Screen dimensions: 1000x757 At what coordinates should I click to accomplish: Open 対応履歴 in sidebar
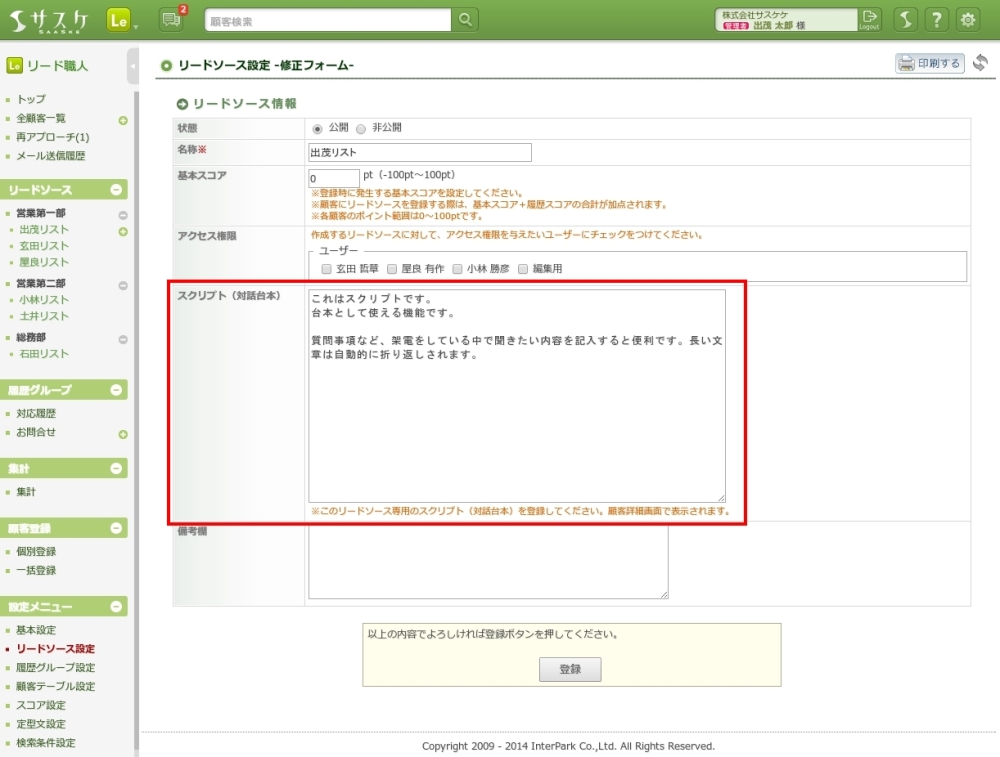click(x=36, y=413)
